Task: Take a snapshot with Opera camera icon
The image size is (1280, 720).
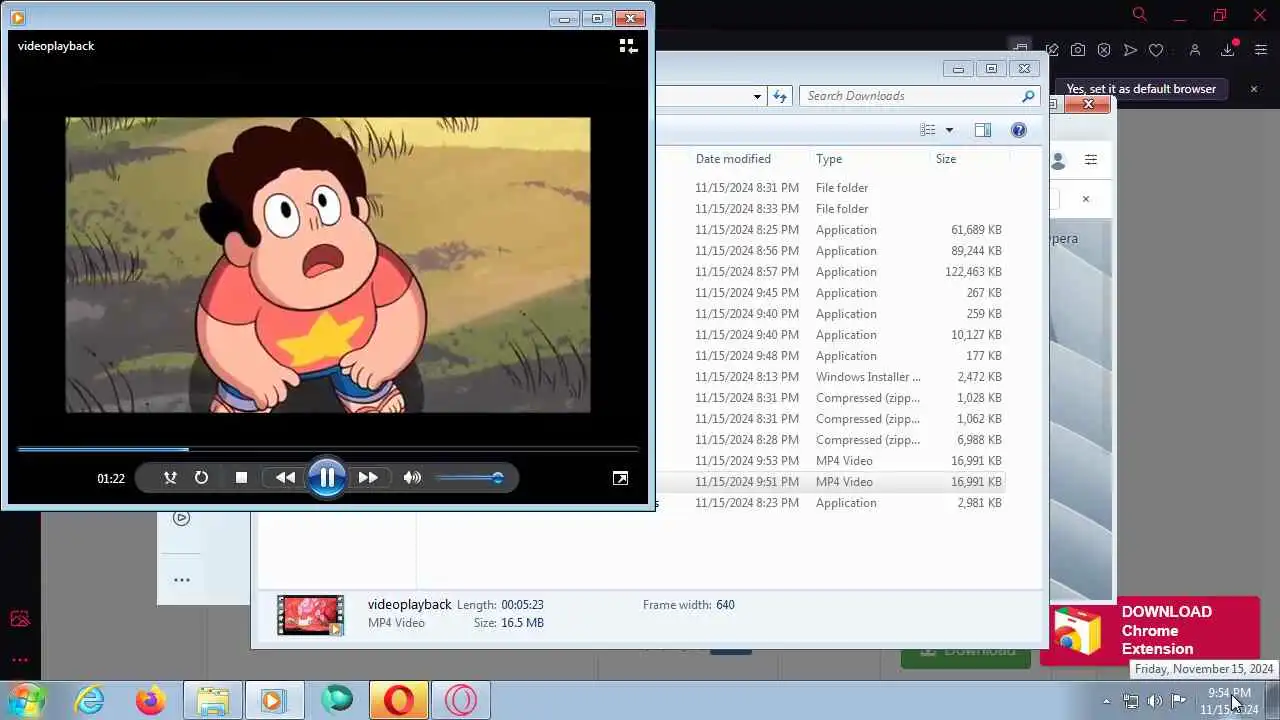Action: pos(1078,50)
